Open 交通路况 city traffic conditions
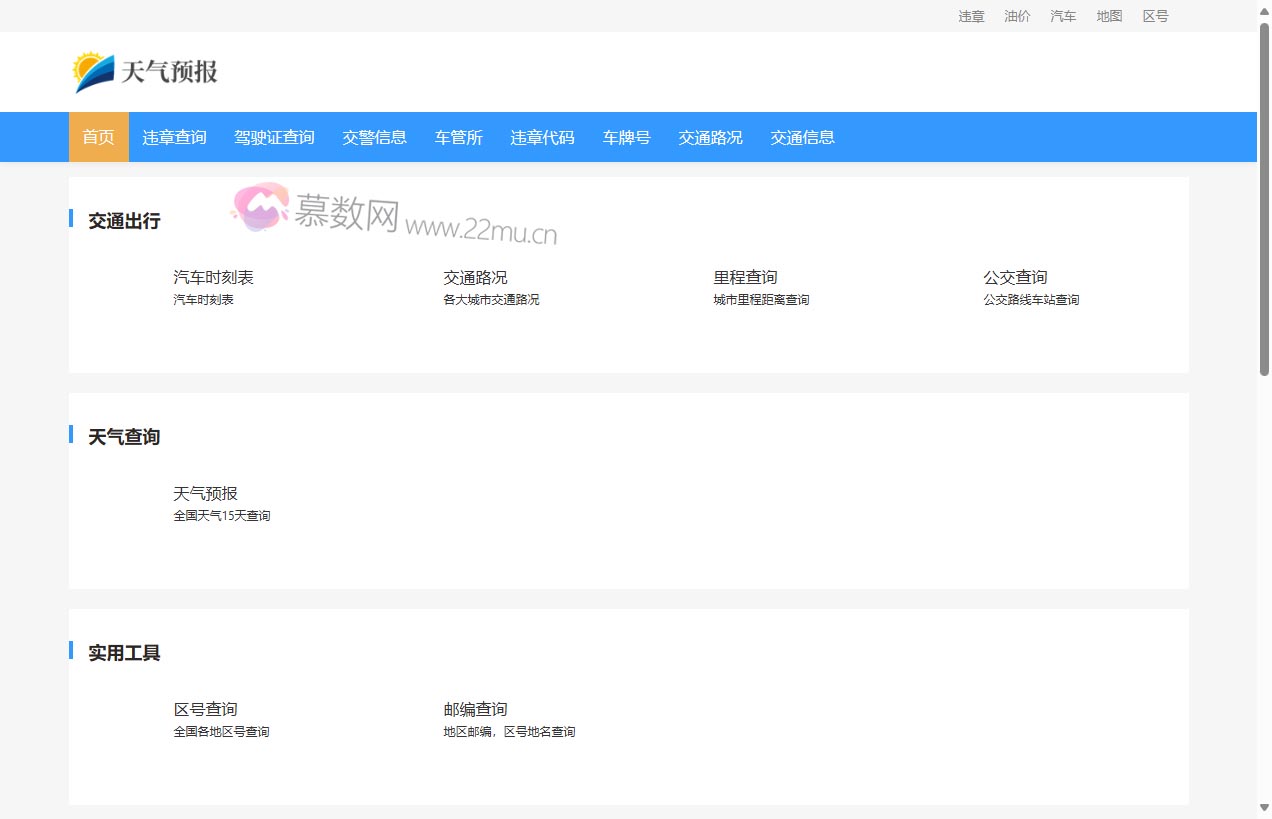The width and height of the screenshot is (1272, 819). (x=474, y=277)
